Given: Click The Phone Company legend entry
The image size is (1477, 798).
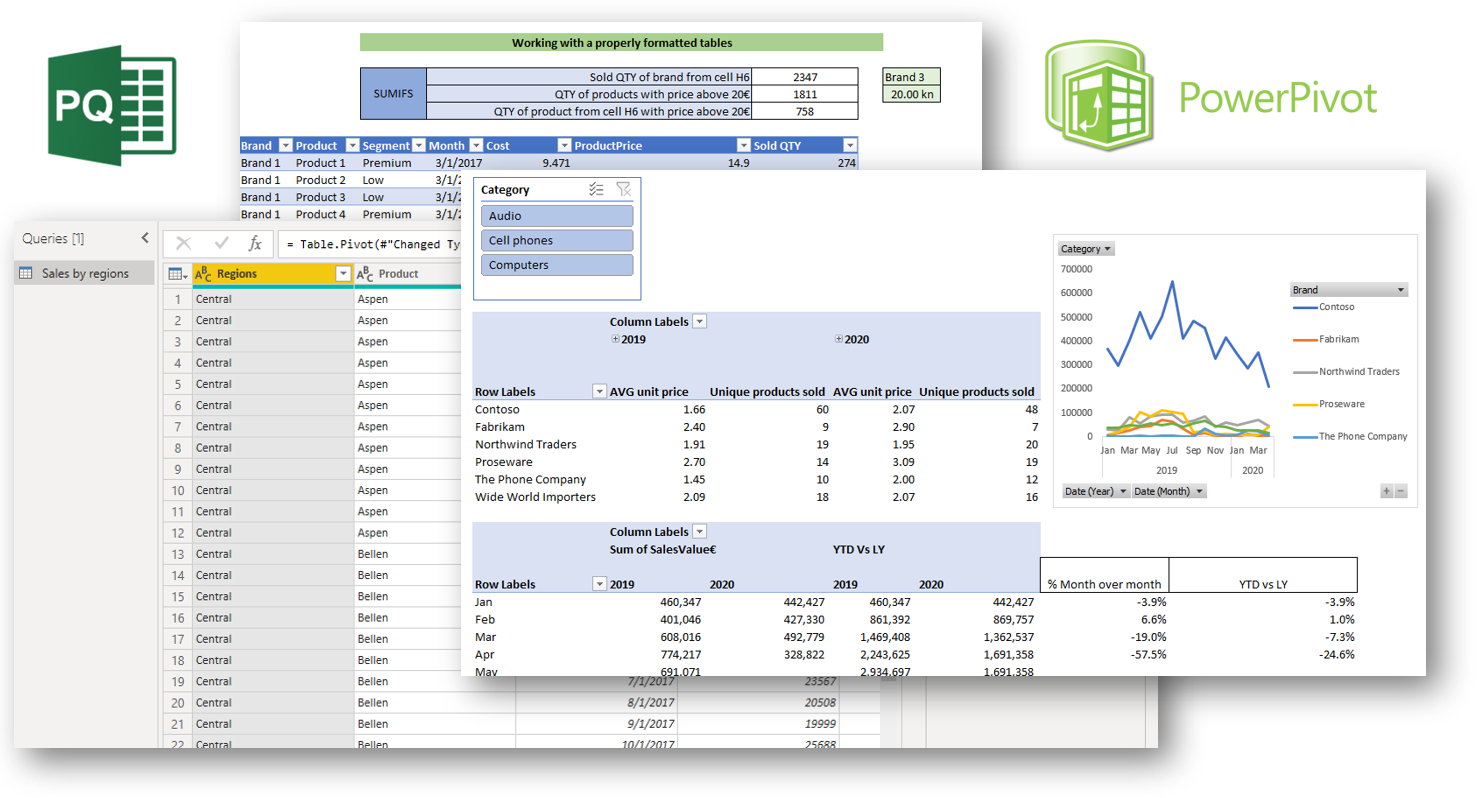Looking at the screenshot, I should coord(1349,436).
